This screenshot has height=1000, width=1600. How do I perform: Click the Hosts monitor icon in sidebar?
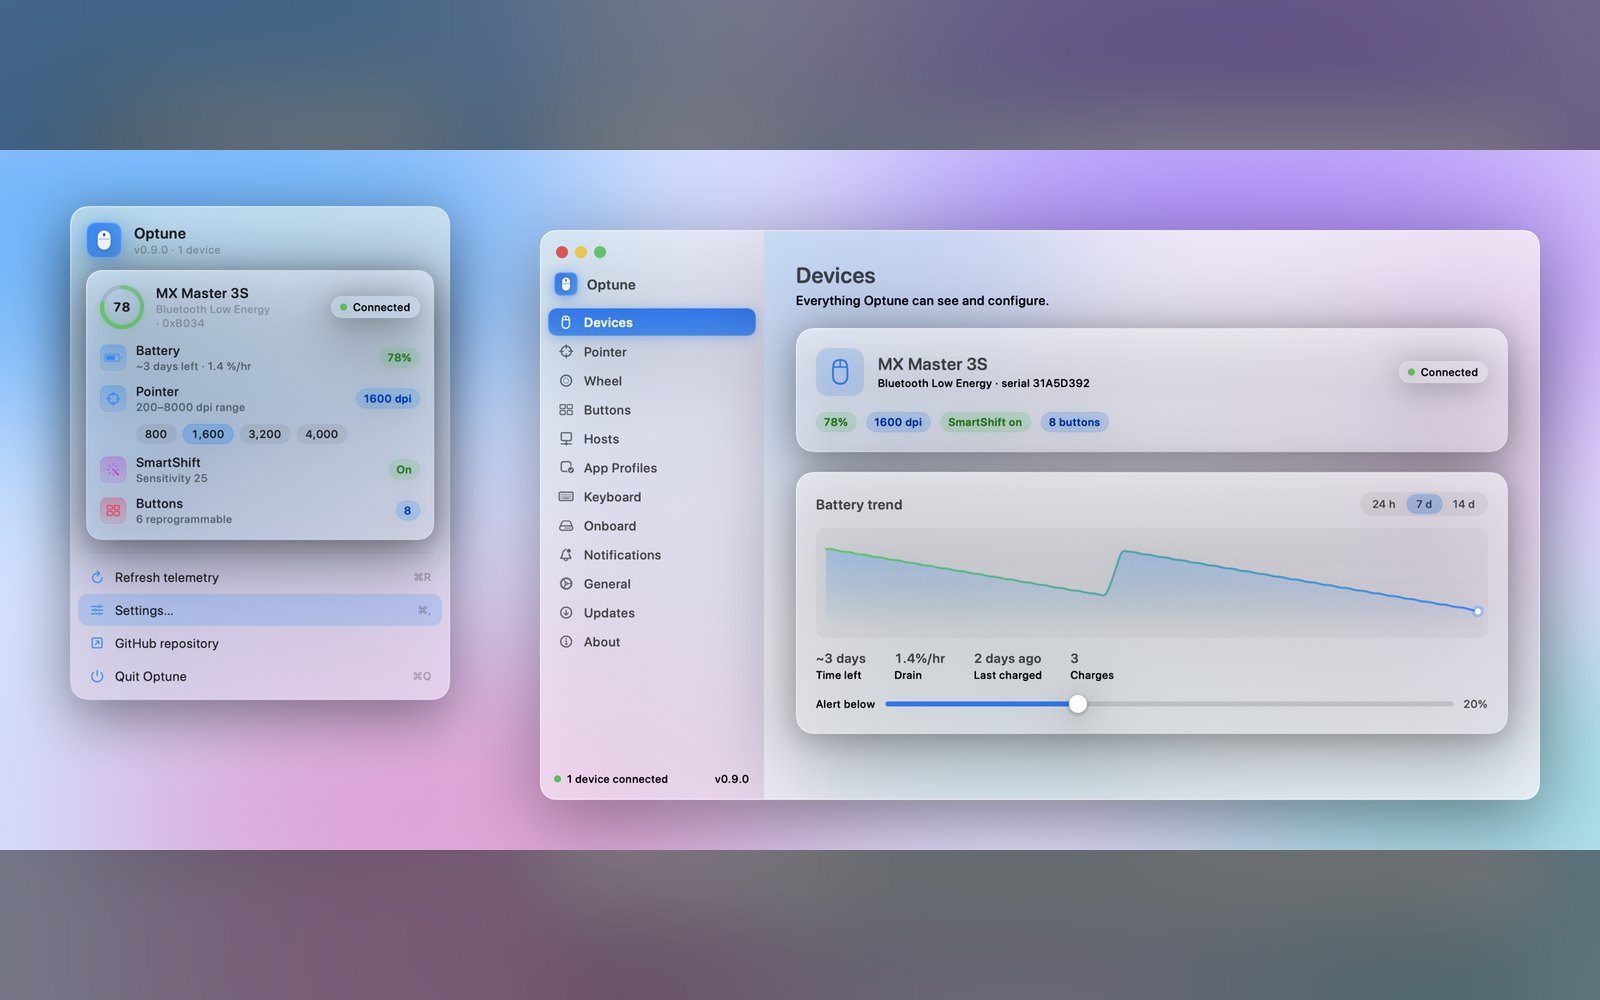click(x=566, y=439)
